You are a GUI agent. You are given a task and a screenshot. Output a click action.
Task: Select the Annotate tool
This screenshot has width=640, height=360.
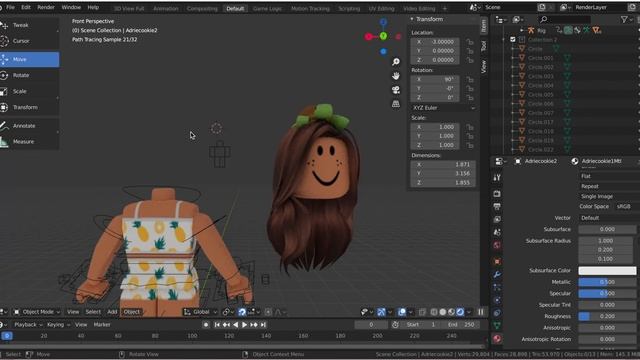29,126
